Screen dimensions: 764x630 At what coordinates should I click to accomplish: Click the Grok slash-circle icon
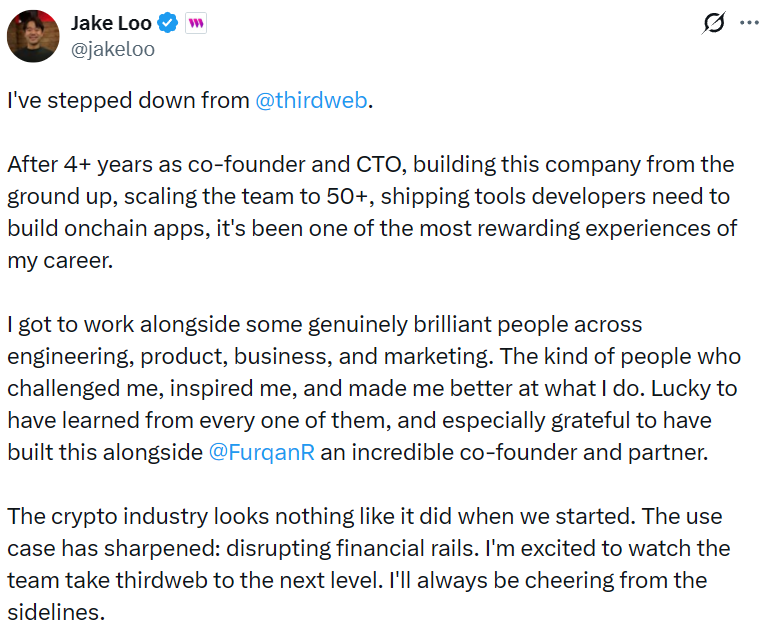pos(713,23)
